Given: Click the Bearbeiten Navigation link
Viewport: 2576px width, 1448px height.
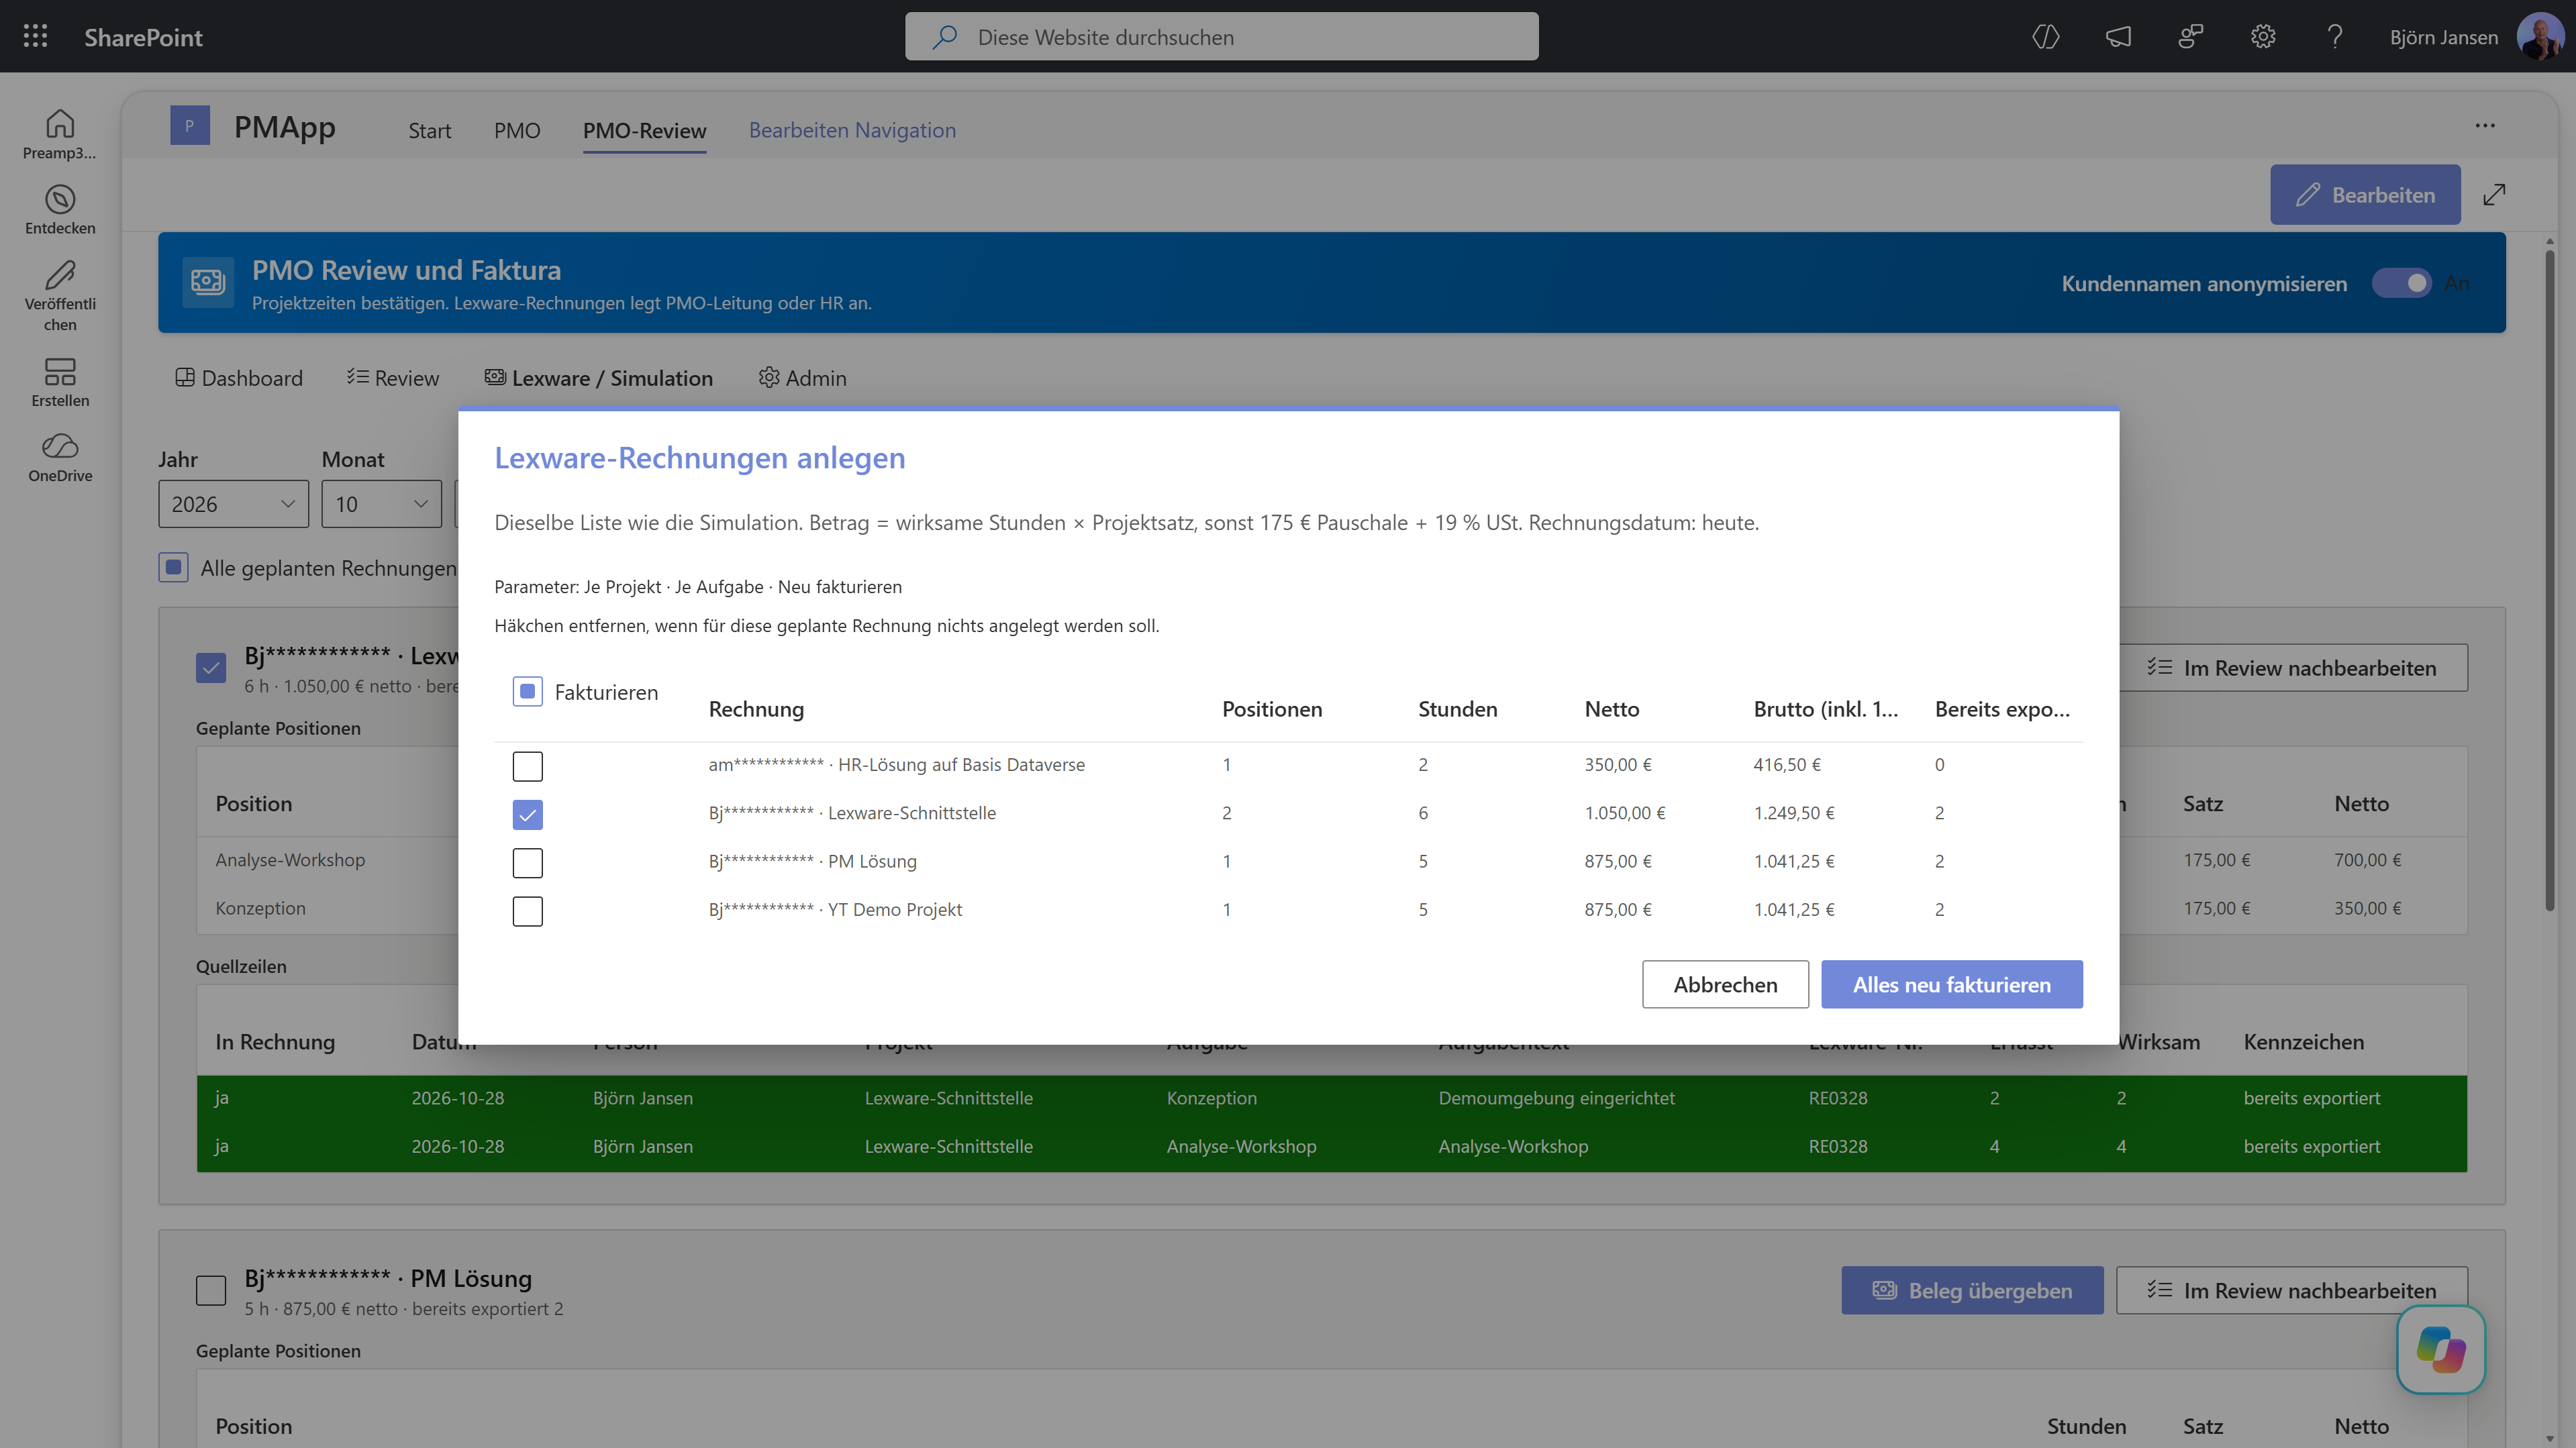Looking at the screenshot, I should (852, 130).
